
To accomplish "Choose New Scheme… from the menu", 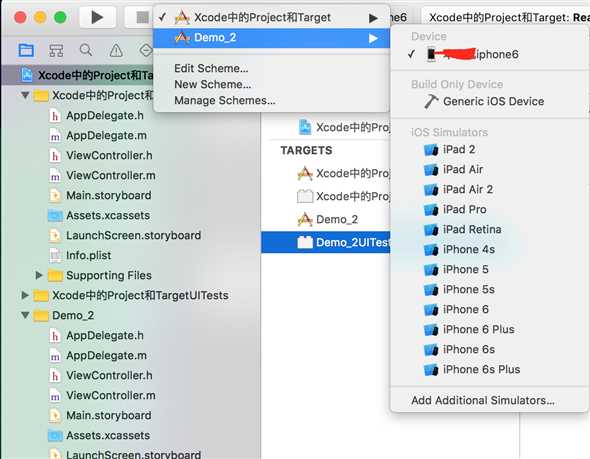I will (x=213, y=84).
